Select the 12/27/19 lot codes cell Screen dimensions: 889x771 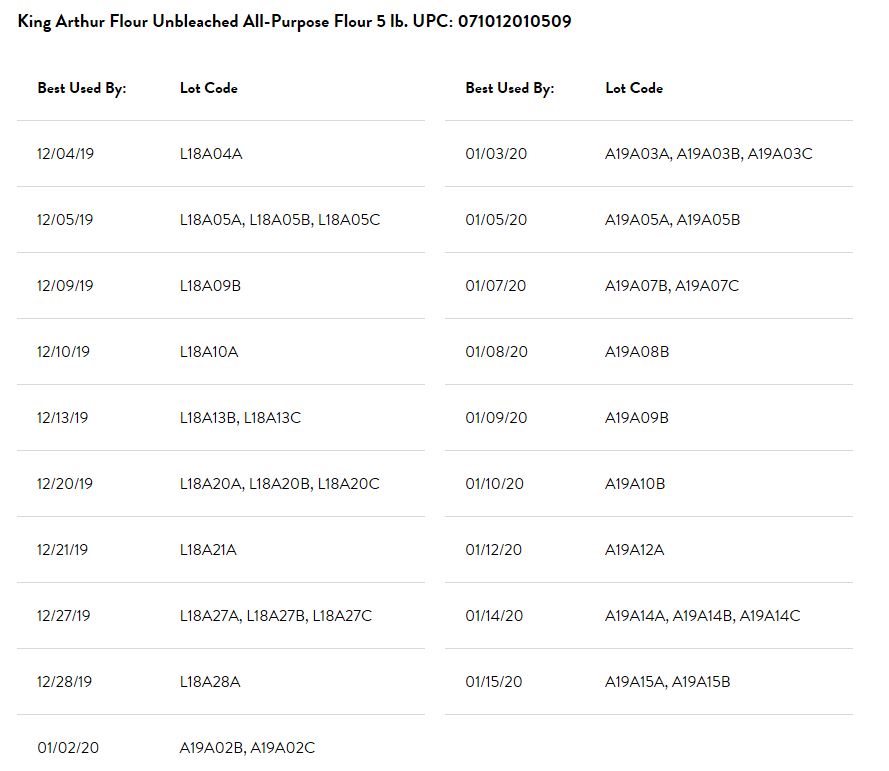276,616
